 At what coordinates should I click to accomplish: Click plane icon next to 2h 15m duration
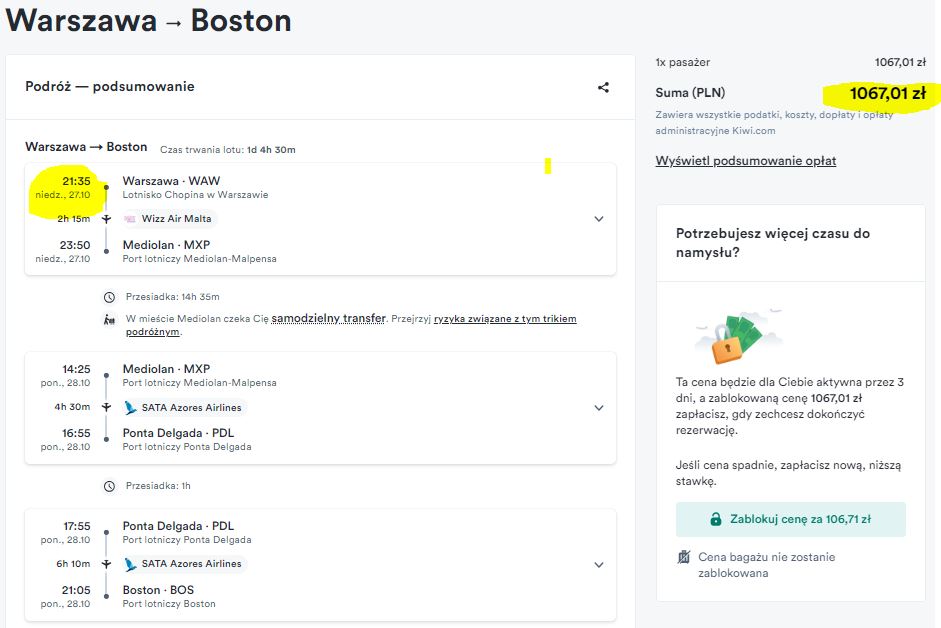point(106,219)
